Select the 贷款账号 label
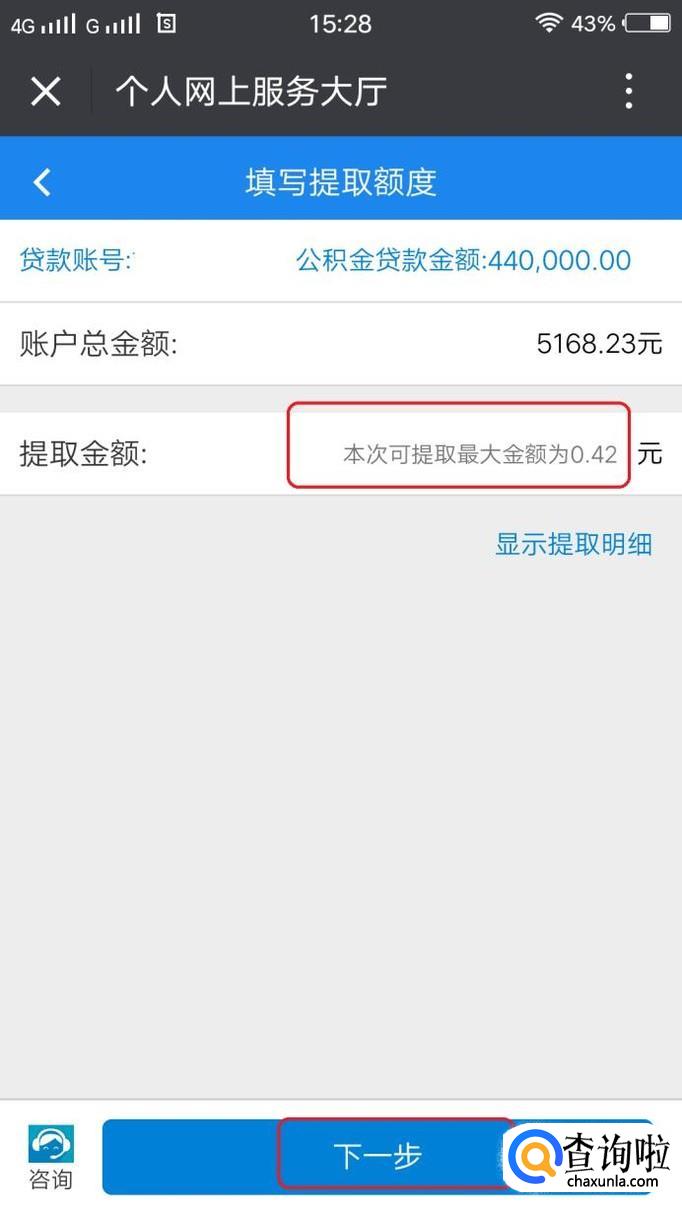Viewport: 682px width, 1212px height. pyautogui.click(x=78, y=261)
